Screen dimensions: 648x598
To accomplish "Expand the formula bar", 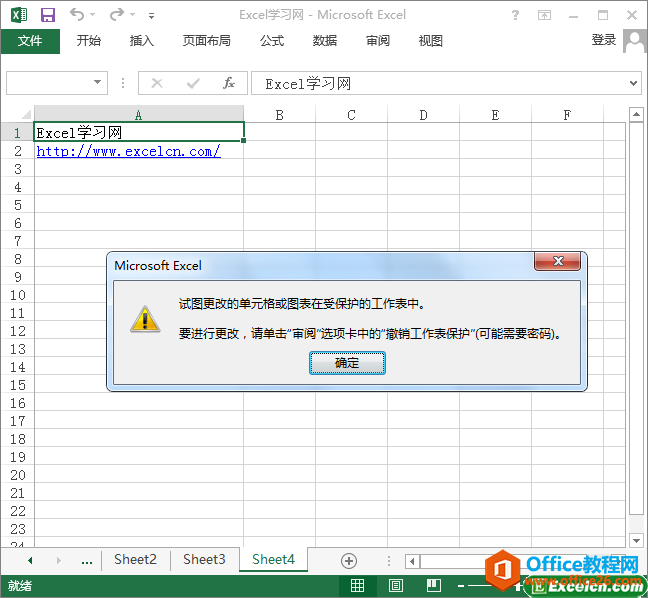I will (633, 83).
